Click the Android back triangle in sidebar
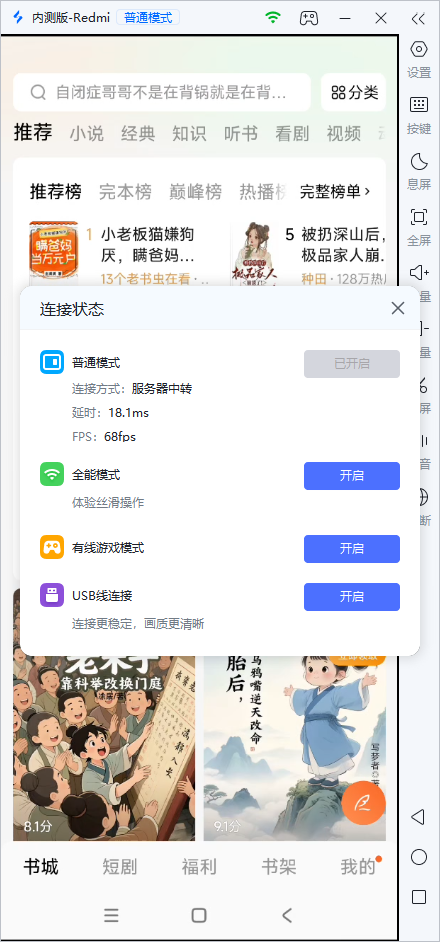440x942 pixels. 418,816
